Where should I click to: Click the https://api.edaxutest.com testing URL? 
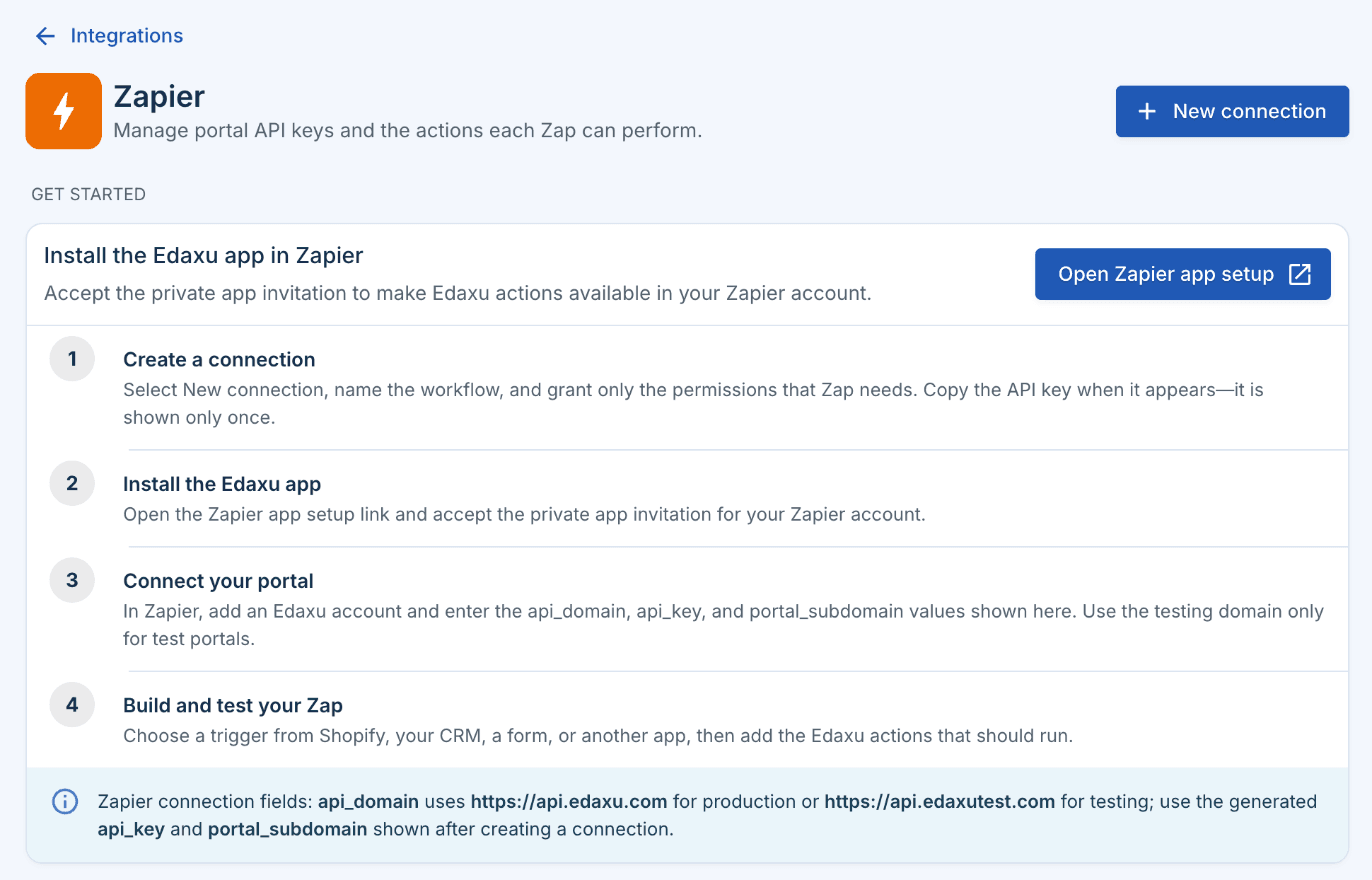(939, 801)
